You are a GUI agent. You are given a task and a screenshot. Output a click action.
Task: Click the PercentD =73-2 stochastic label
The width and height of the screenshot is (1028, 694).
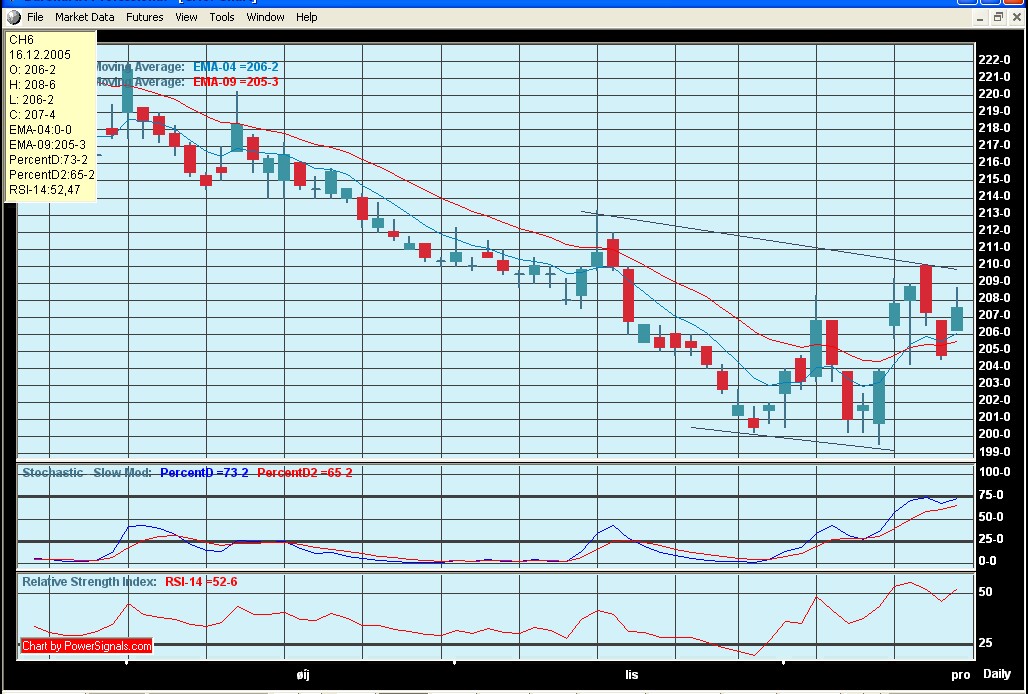[204, 472]
